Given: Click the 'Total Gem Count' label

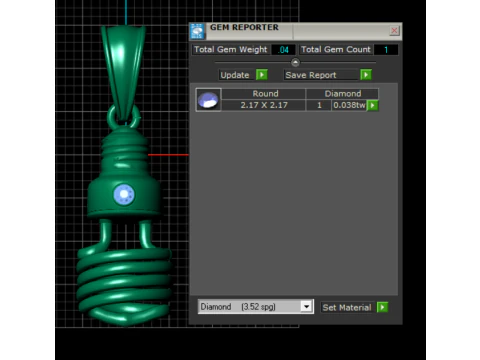Looking at the screenshot, I should pos(336,50).
